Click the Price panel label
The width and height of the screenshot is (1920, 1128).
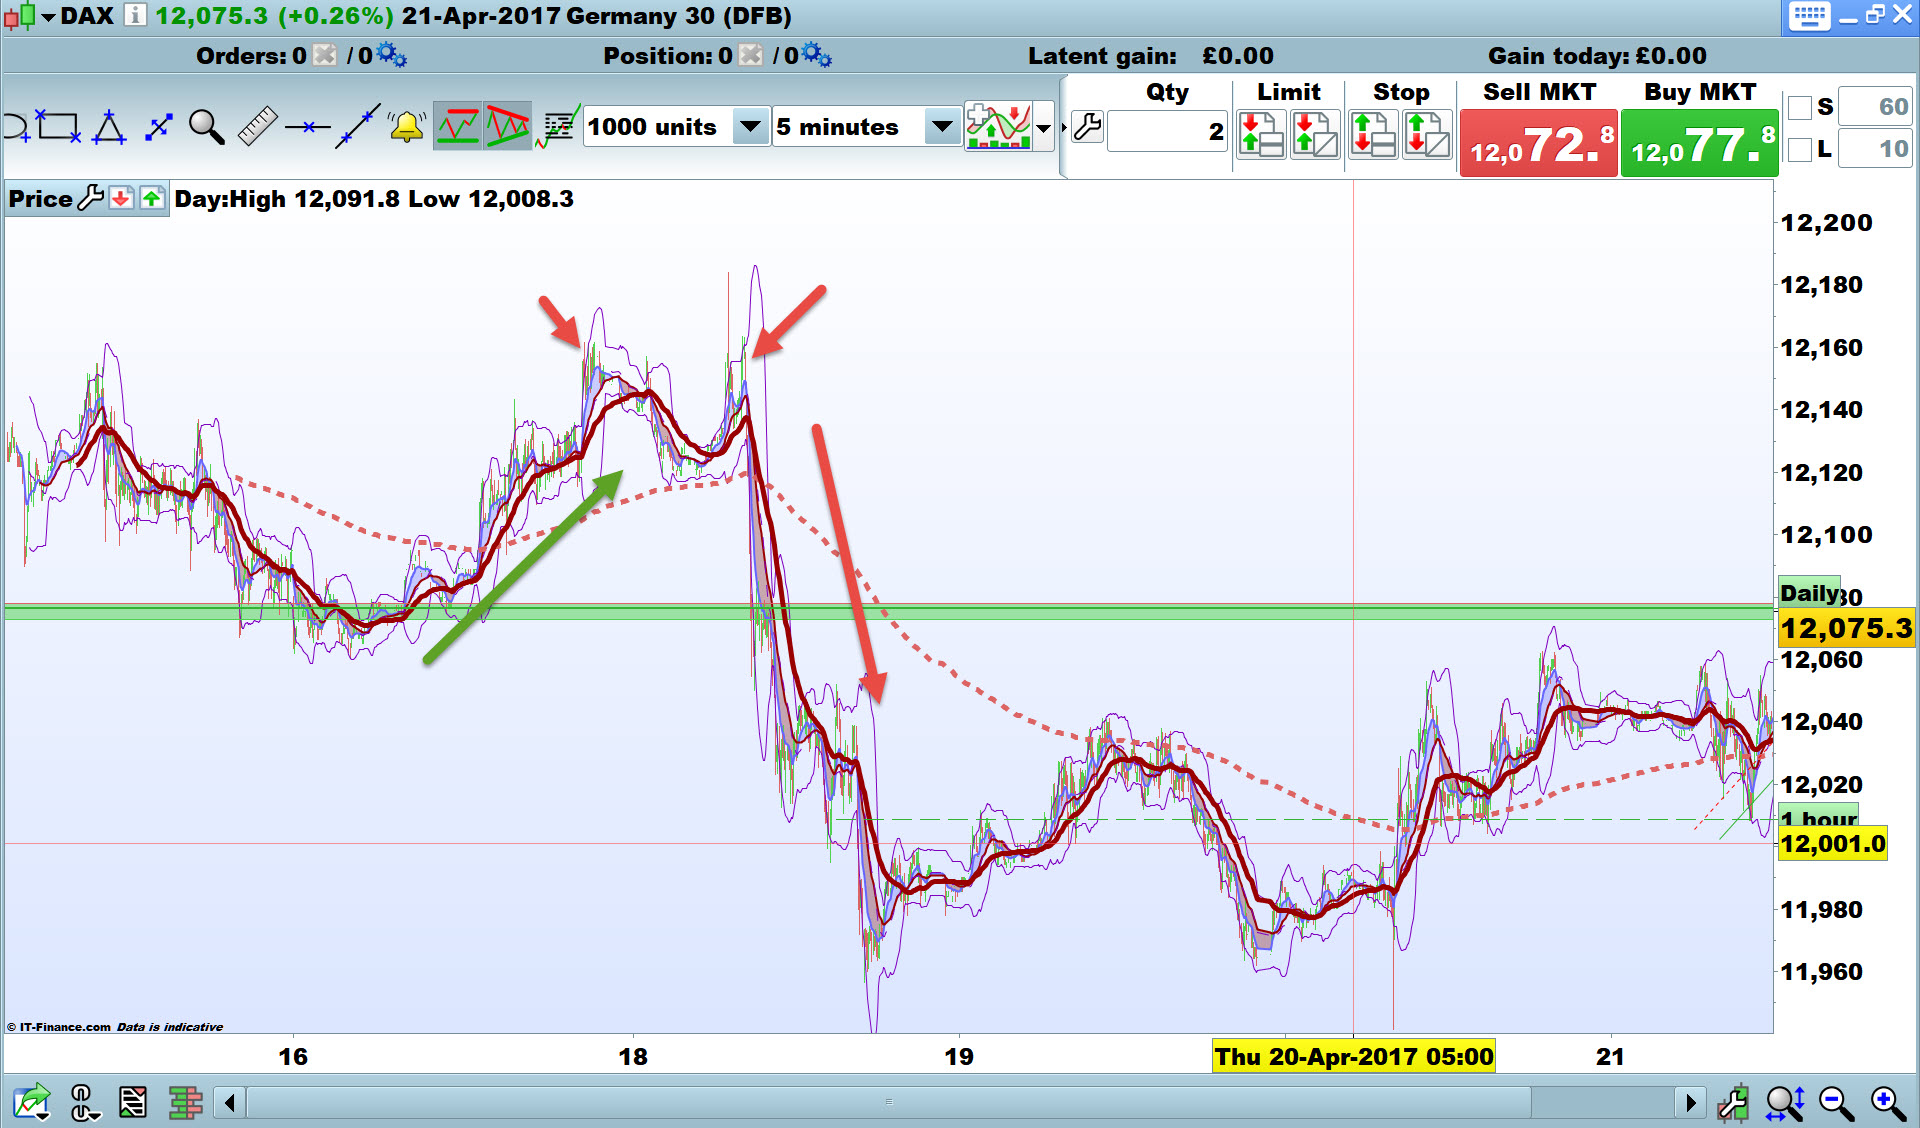click(x=40, y=199)
